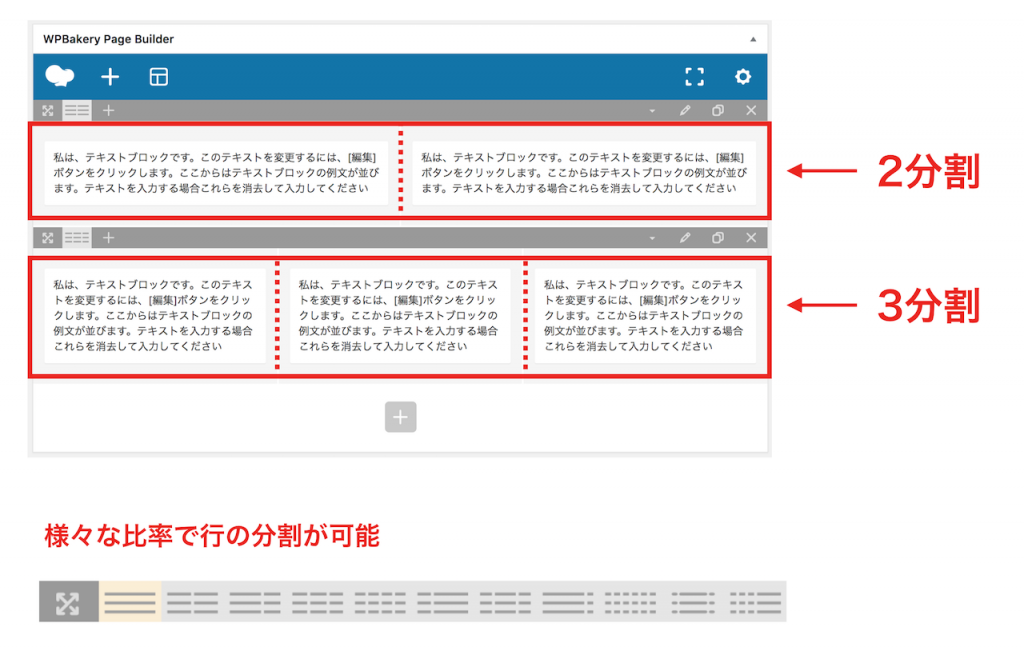Screen dimensions: 1024x655
Task: Open the Templates icon in blue toolbar
Action: (159, 77)
